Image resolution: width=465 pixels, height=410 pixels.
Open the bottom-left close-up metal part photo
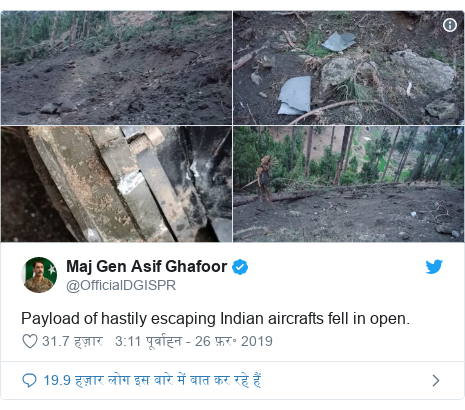(116, 184)
